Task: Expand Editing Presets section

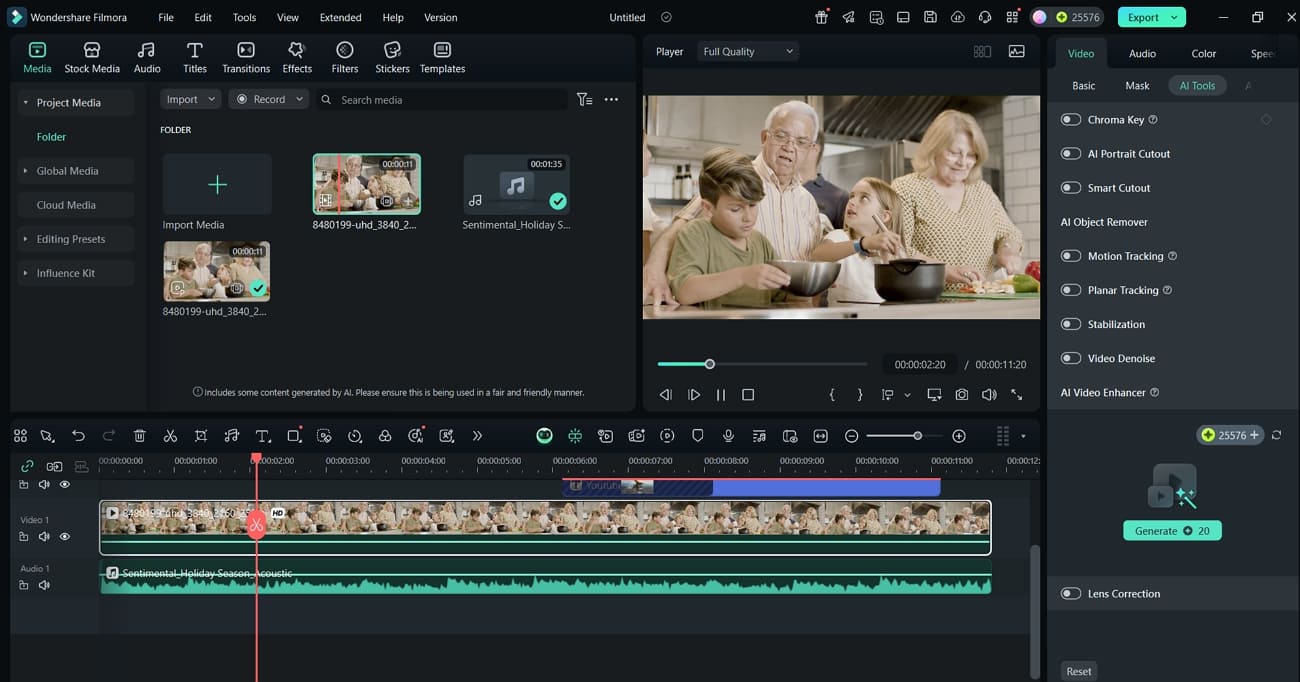Action: [25, 239]
